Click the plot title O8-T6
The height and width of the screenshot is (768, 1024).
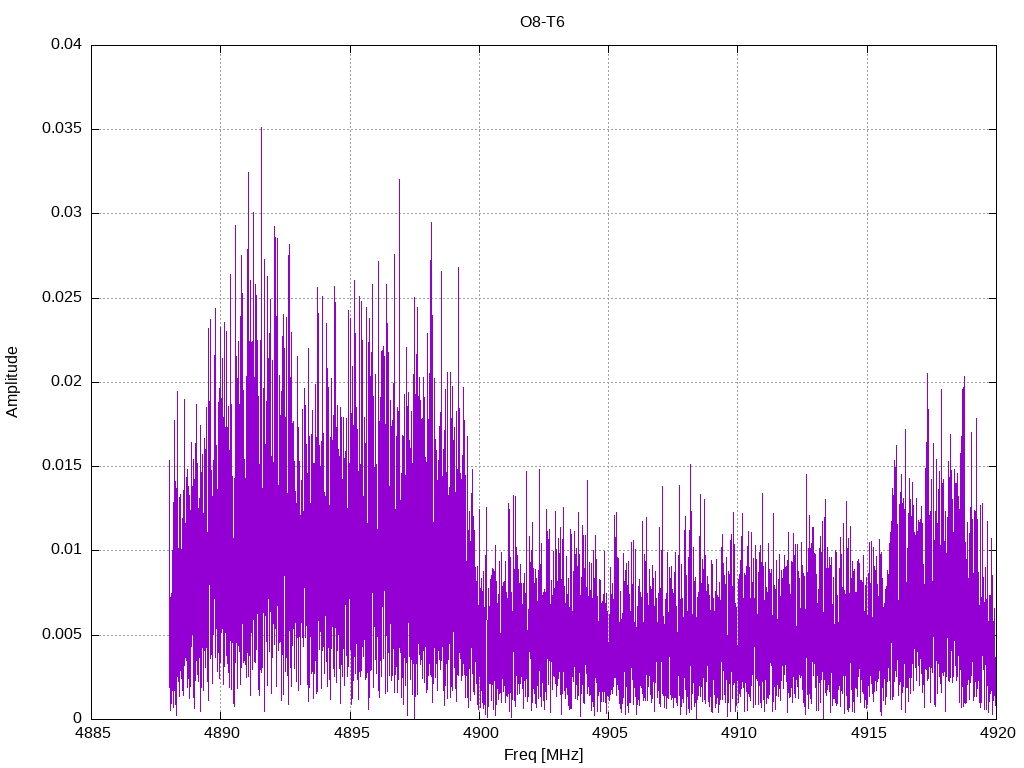542,21
